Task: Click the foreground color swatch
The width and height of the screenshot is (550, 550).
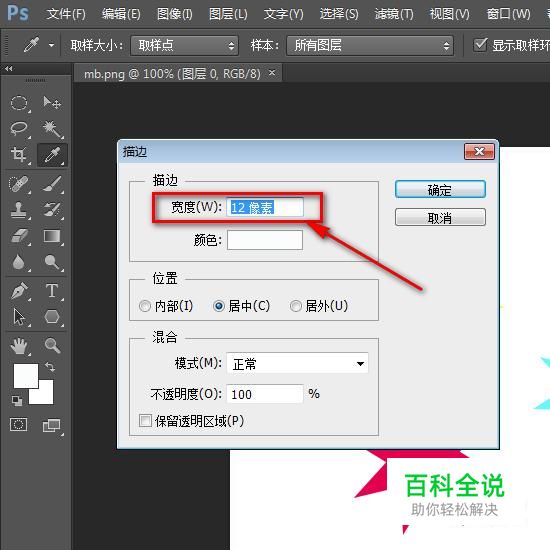Action: (x=26, y=375)
